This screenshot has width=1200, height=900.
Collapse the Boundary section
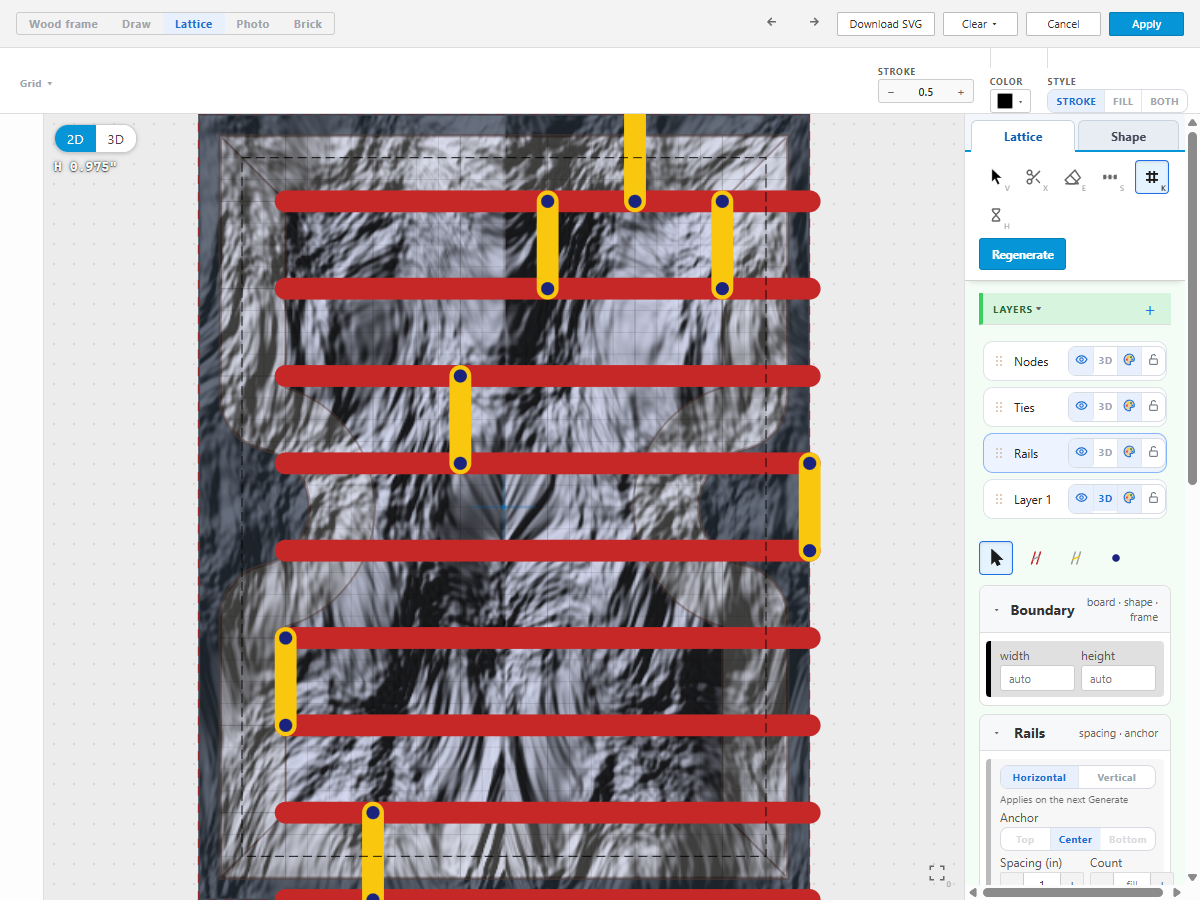click(x=996, y=610)
